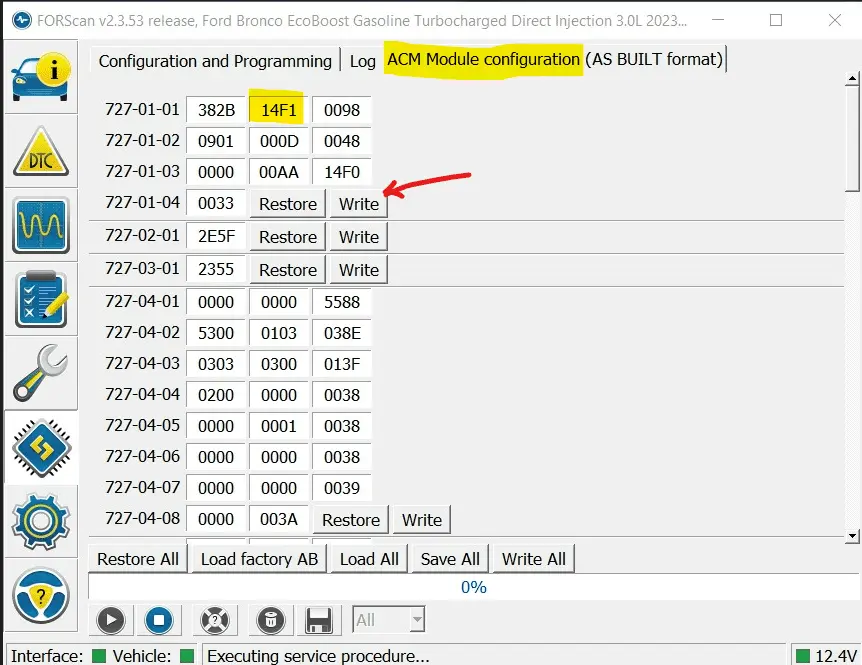Open the steering wheel help icon

click(41, 597)
